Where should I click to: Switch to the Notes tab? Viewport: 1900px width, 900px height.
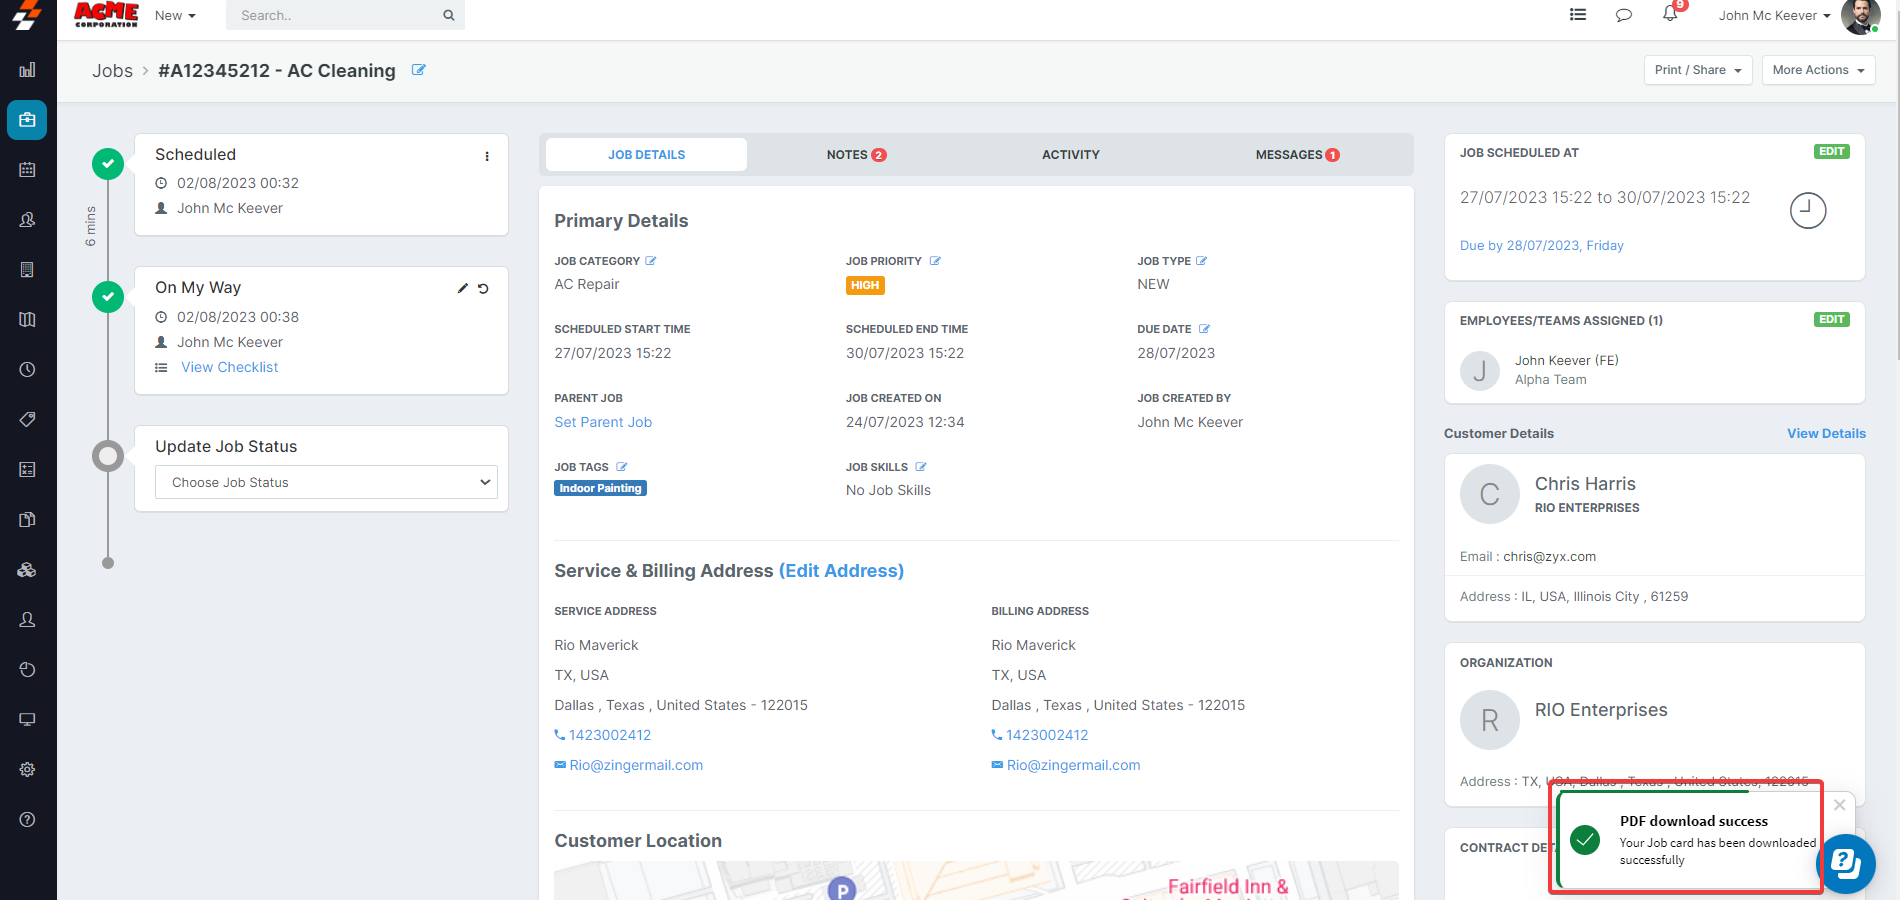[855, 155]
